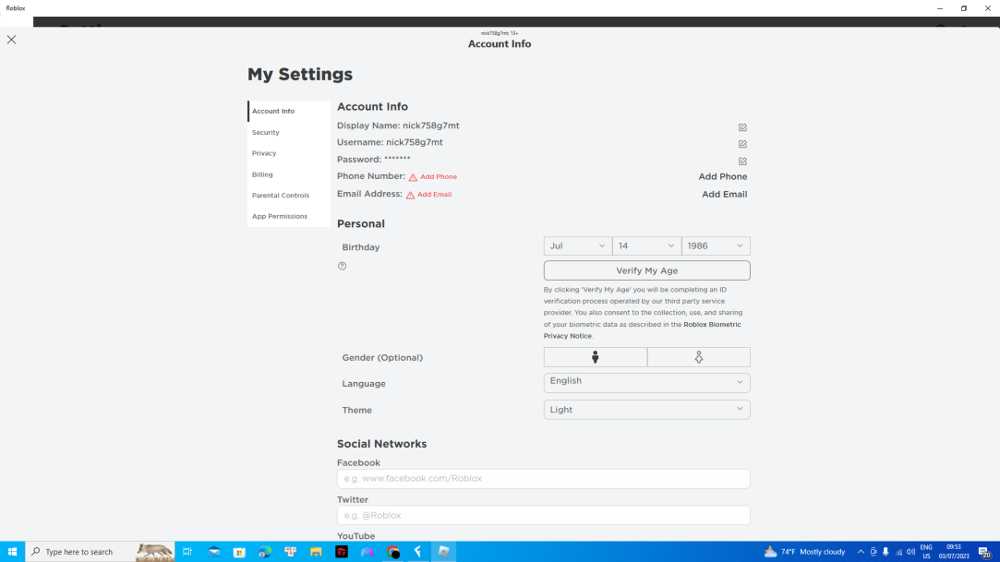
Task: Click the taskbar search box
Action: click(99, 552)
